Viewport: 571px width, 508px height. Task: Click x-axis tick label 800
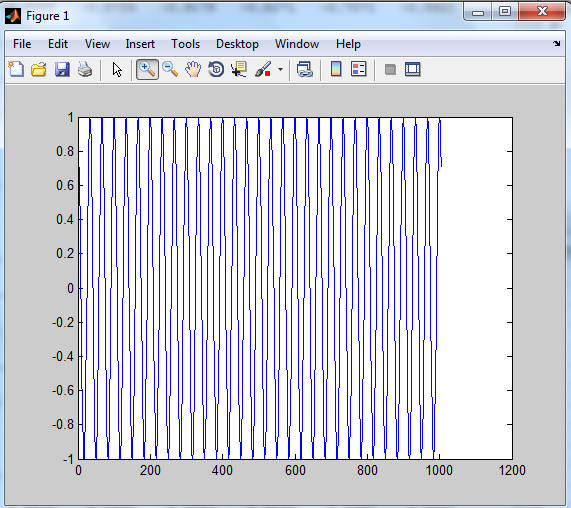367,470
